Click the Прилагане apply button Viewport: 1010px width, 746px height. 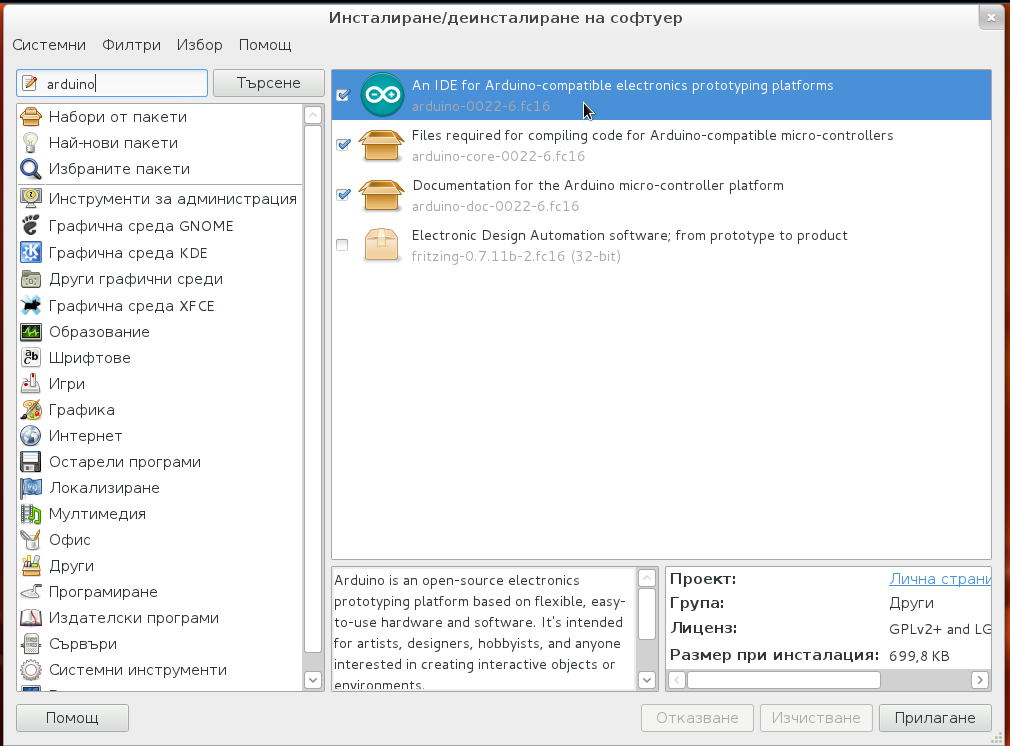click(934, 718)
